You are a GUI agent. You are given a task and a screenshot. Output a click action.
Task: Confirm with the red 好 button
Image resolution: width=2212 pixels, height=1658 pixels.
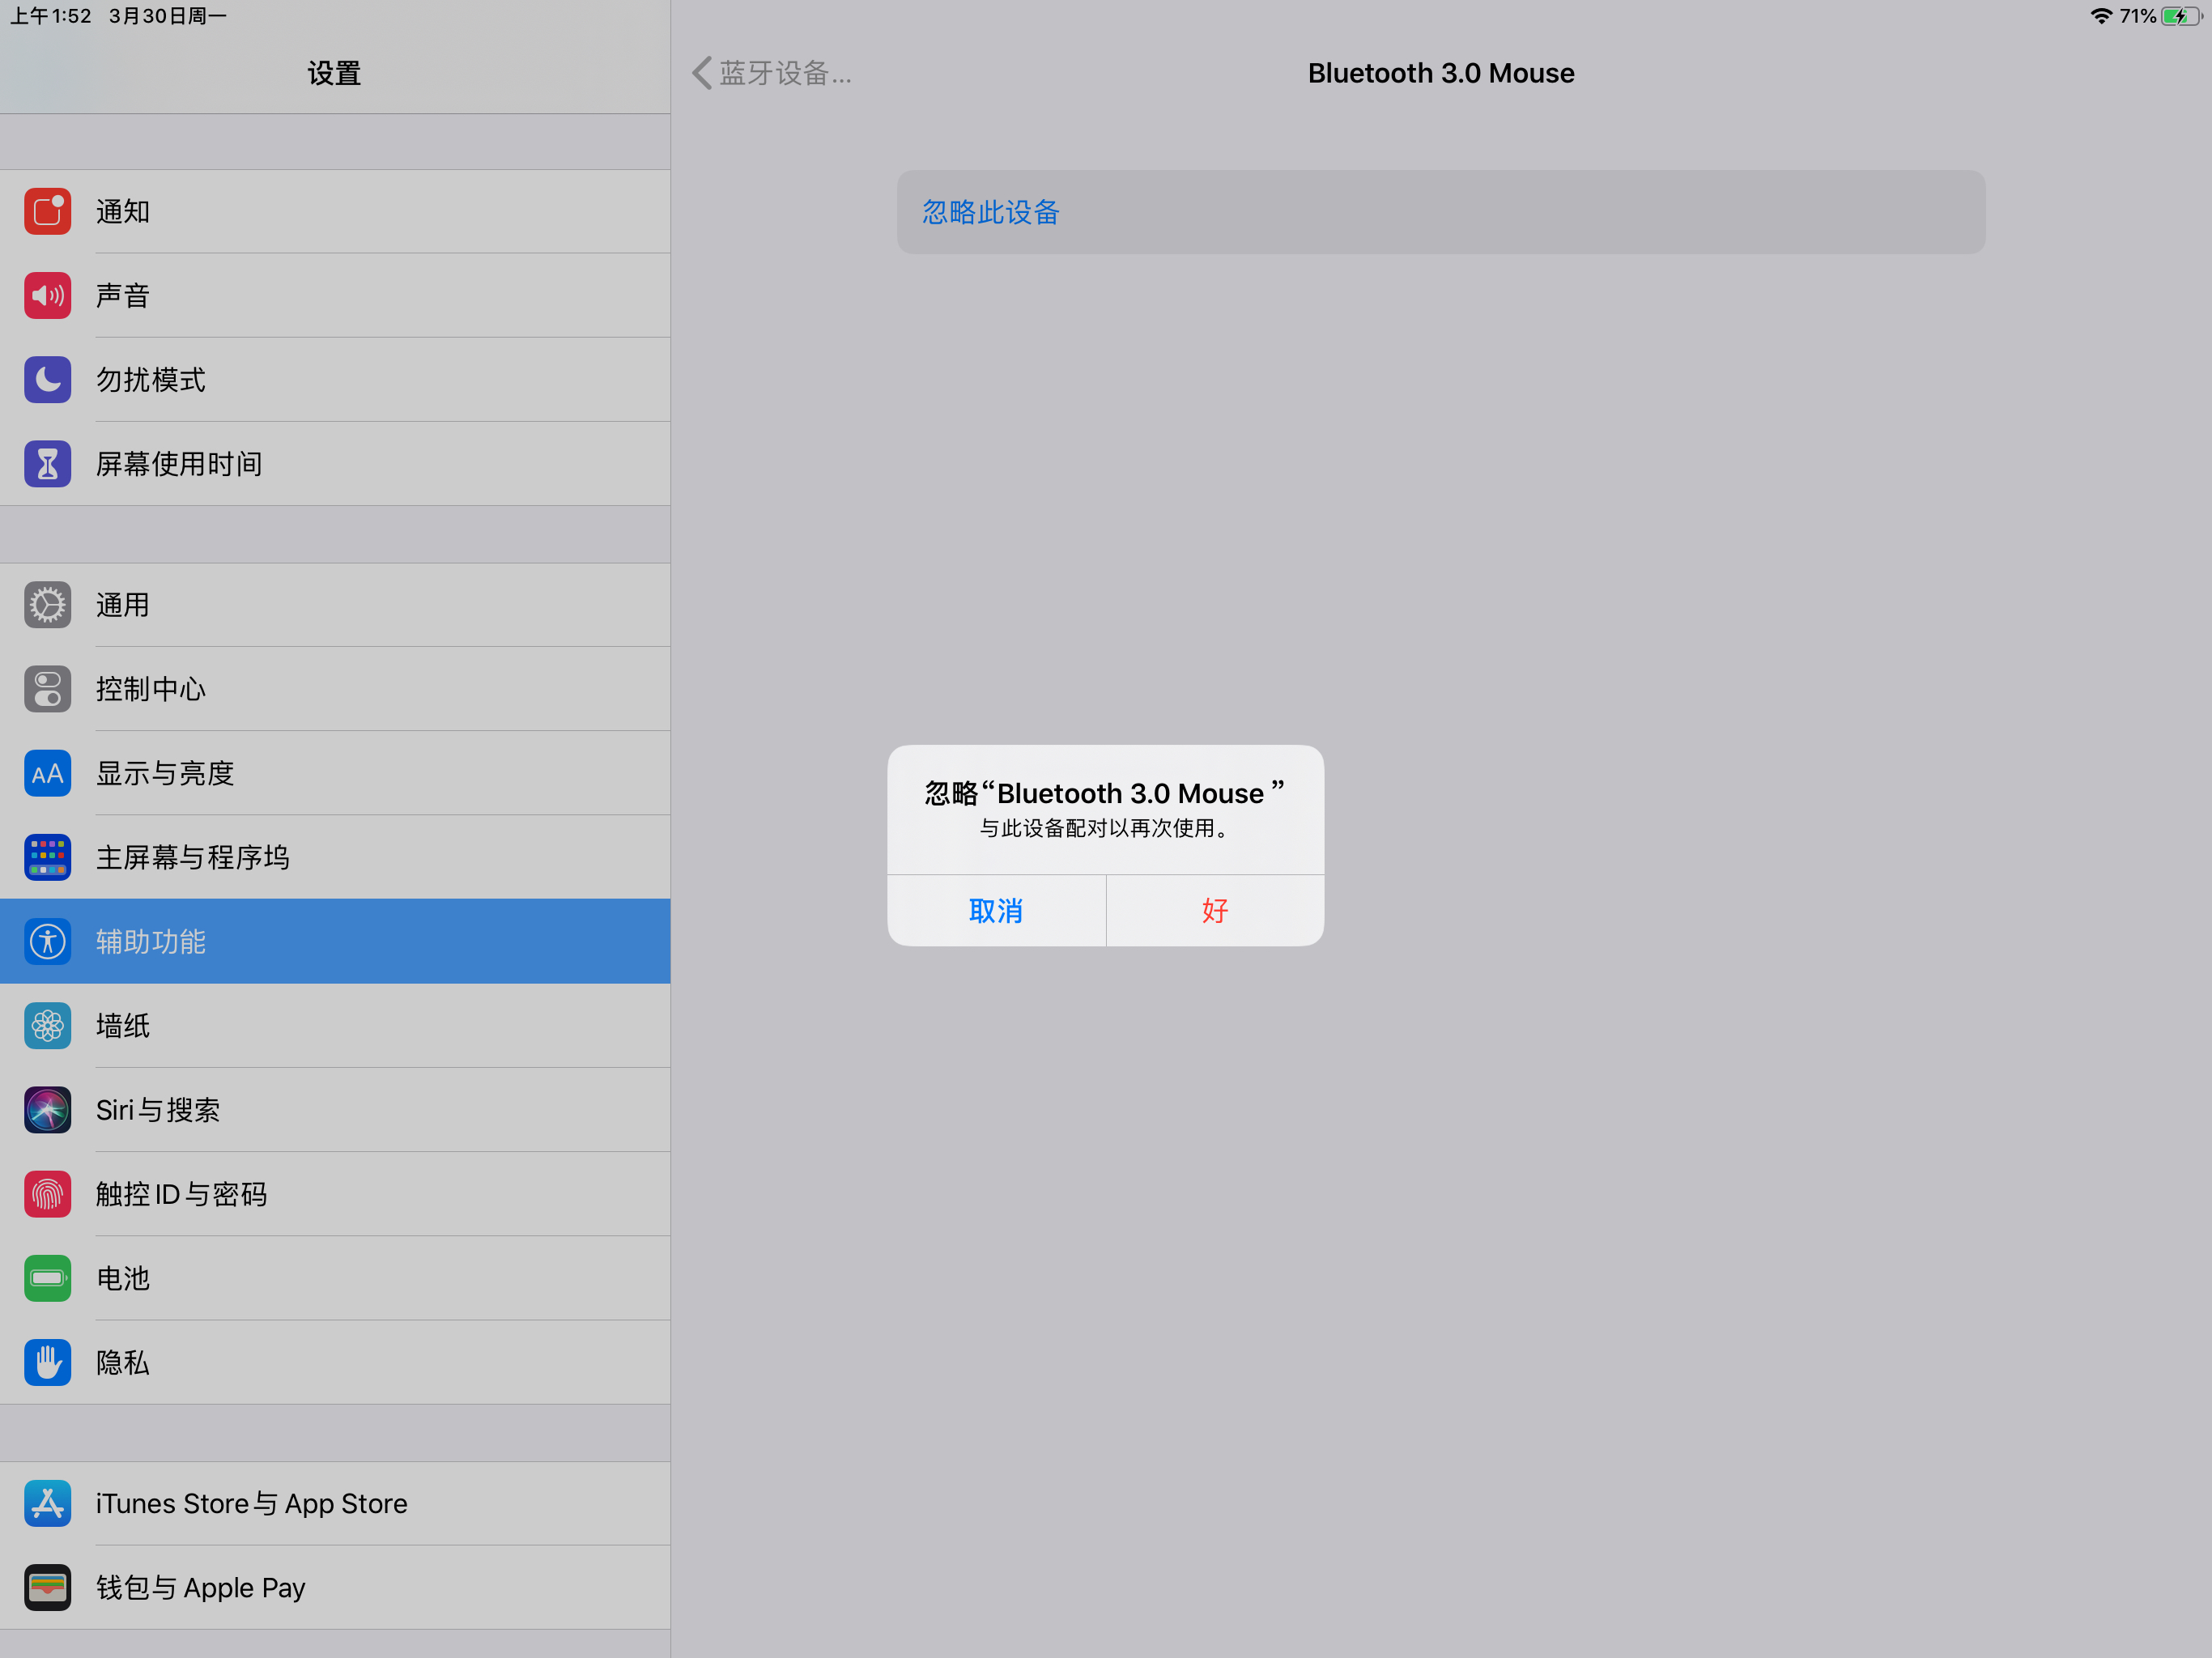1215,910
